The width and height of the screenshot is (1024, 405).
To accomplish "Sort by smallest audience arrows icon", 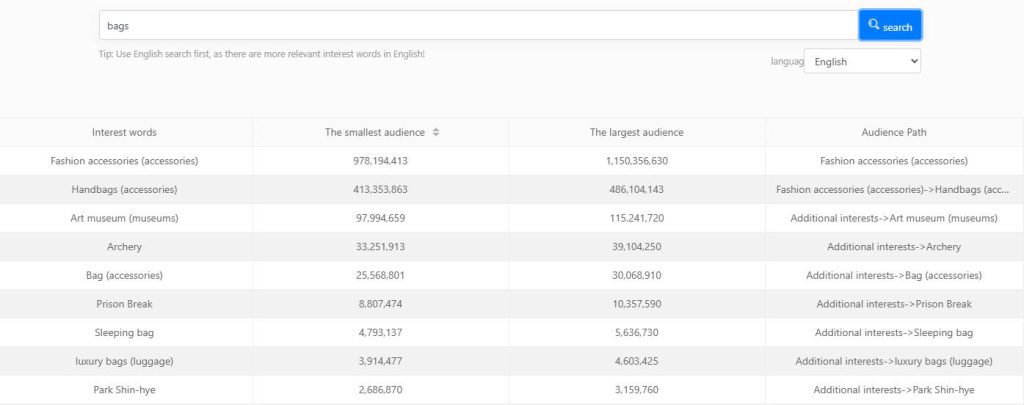I will [x=436, y=132].
